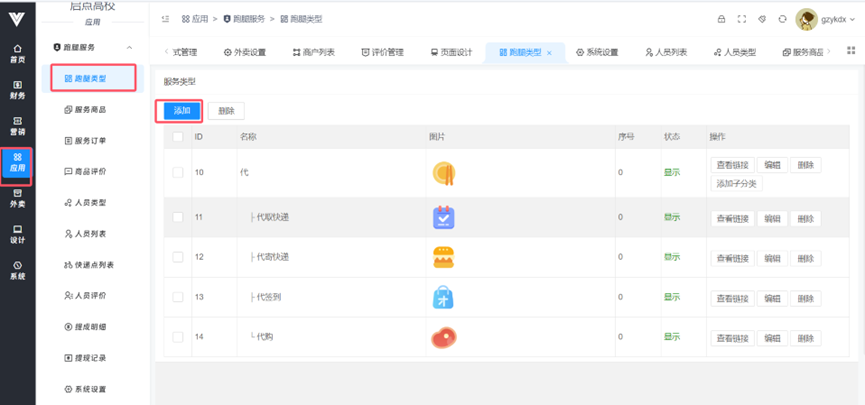Toggle fullscreen mode icon in header
Viewport: 865px width, 405px height.
[742, 19]
